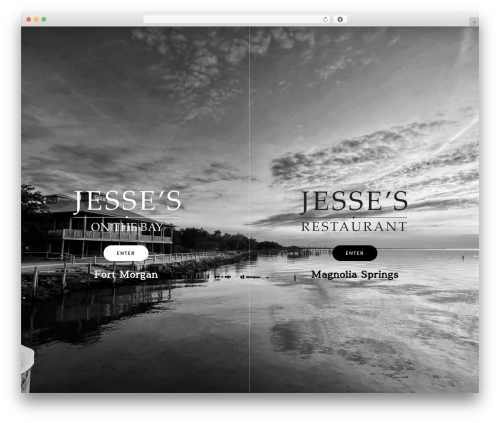The width and height of the screenshot is (500, 423).
Task: Click the black ENTER button for Magnolia Springs
Action: [355, 253]
